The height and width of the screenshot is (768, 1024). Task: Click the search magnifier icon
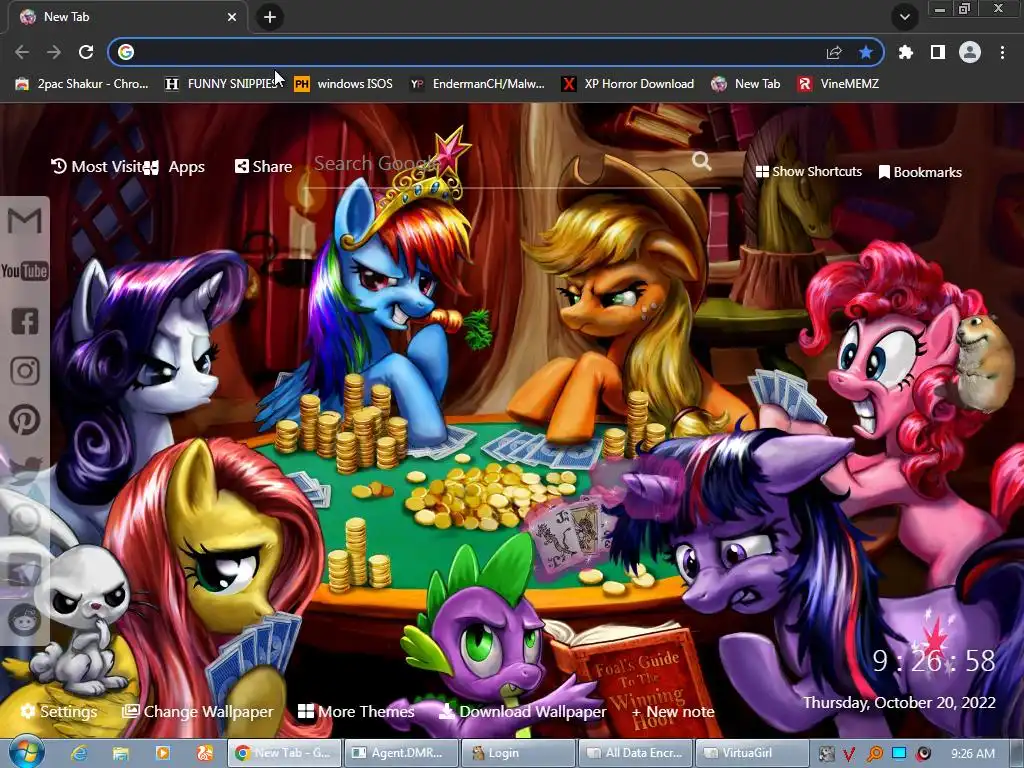click(x=701, y=161)
